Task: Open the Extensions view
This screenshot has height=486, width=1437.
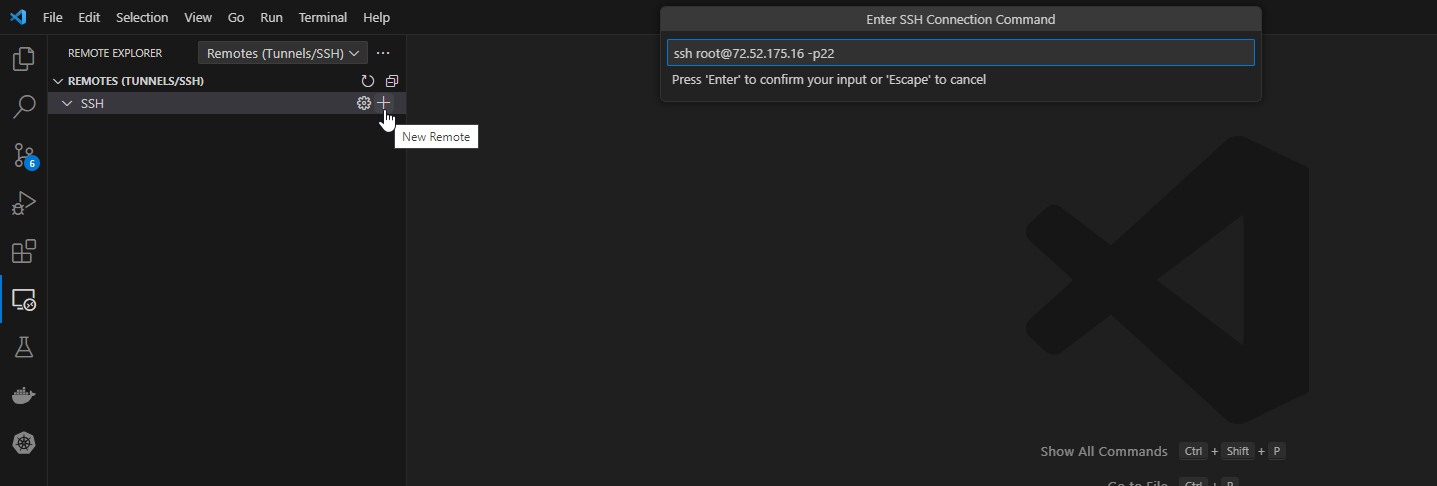Action: tap(23, 251)
